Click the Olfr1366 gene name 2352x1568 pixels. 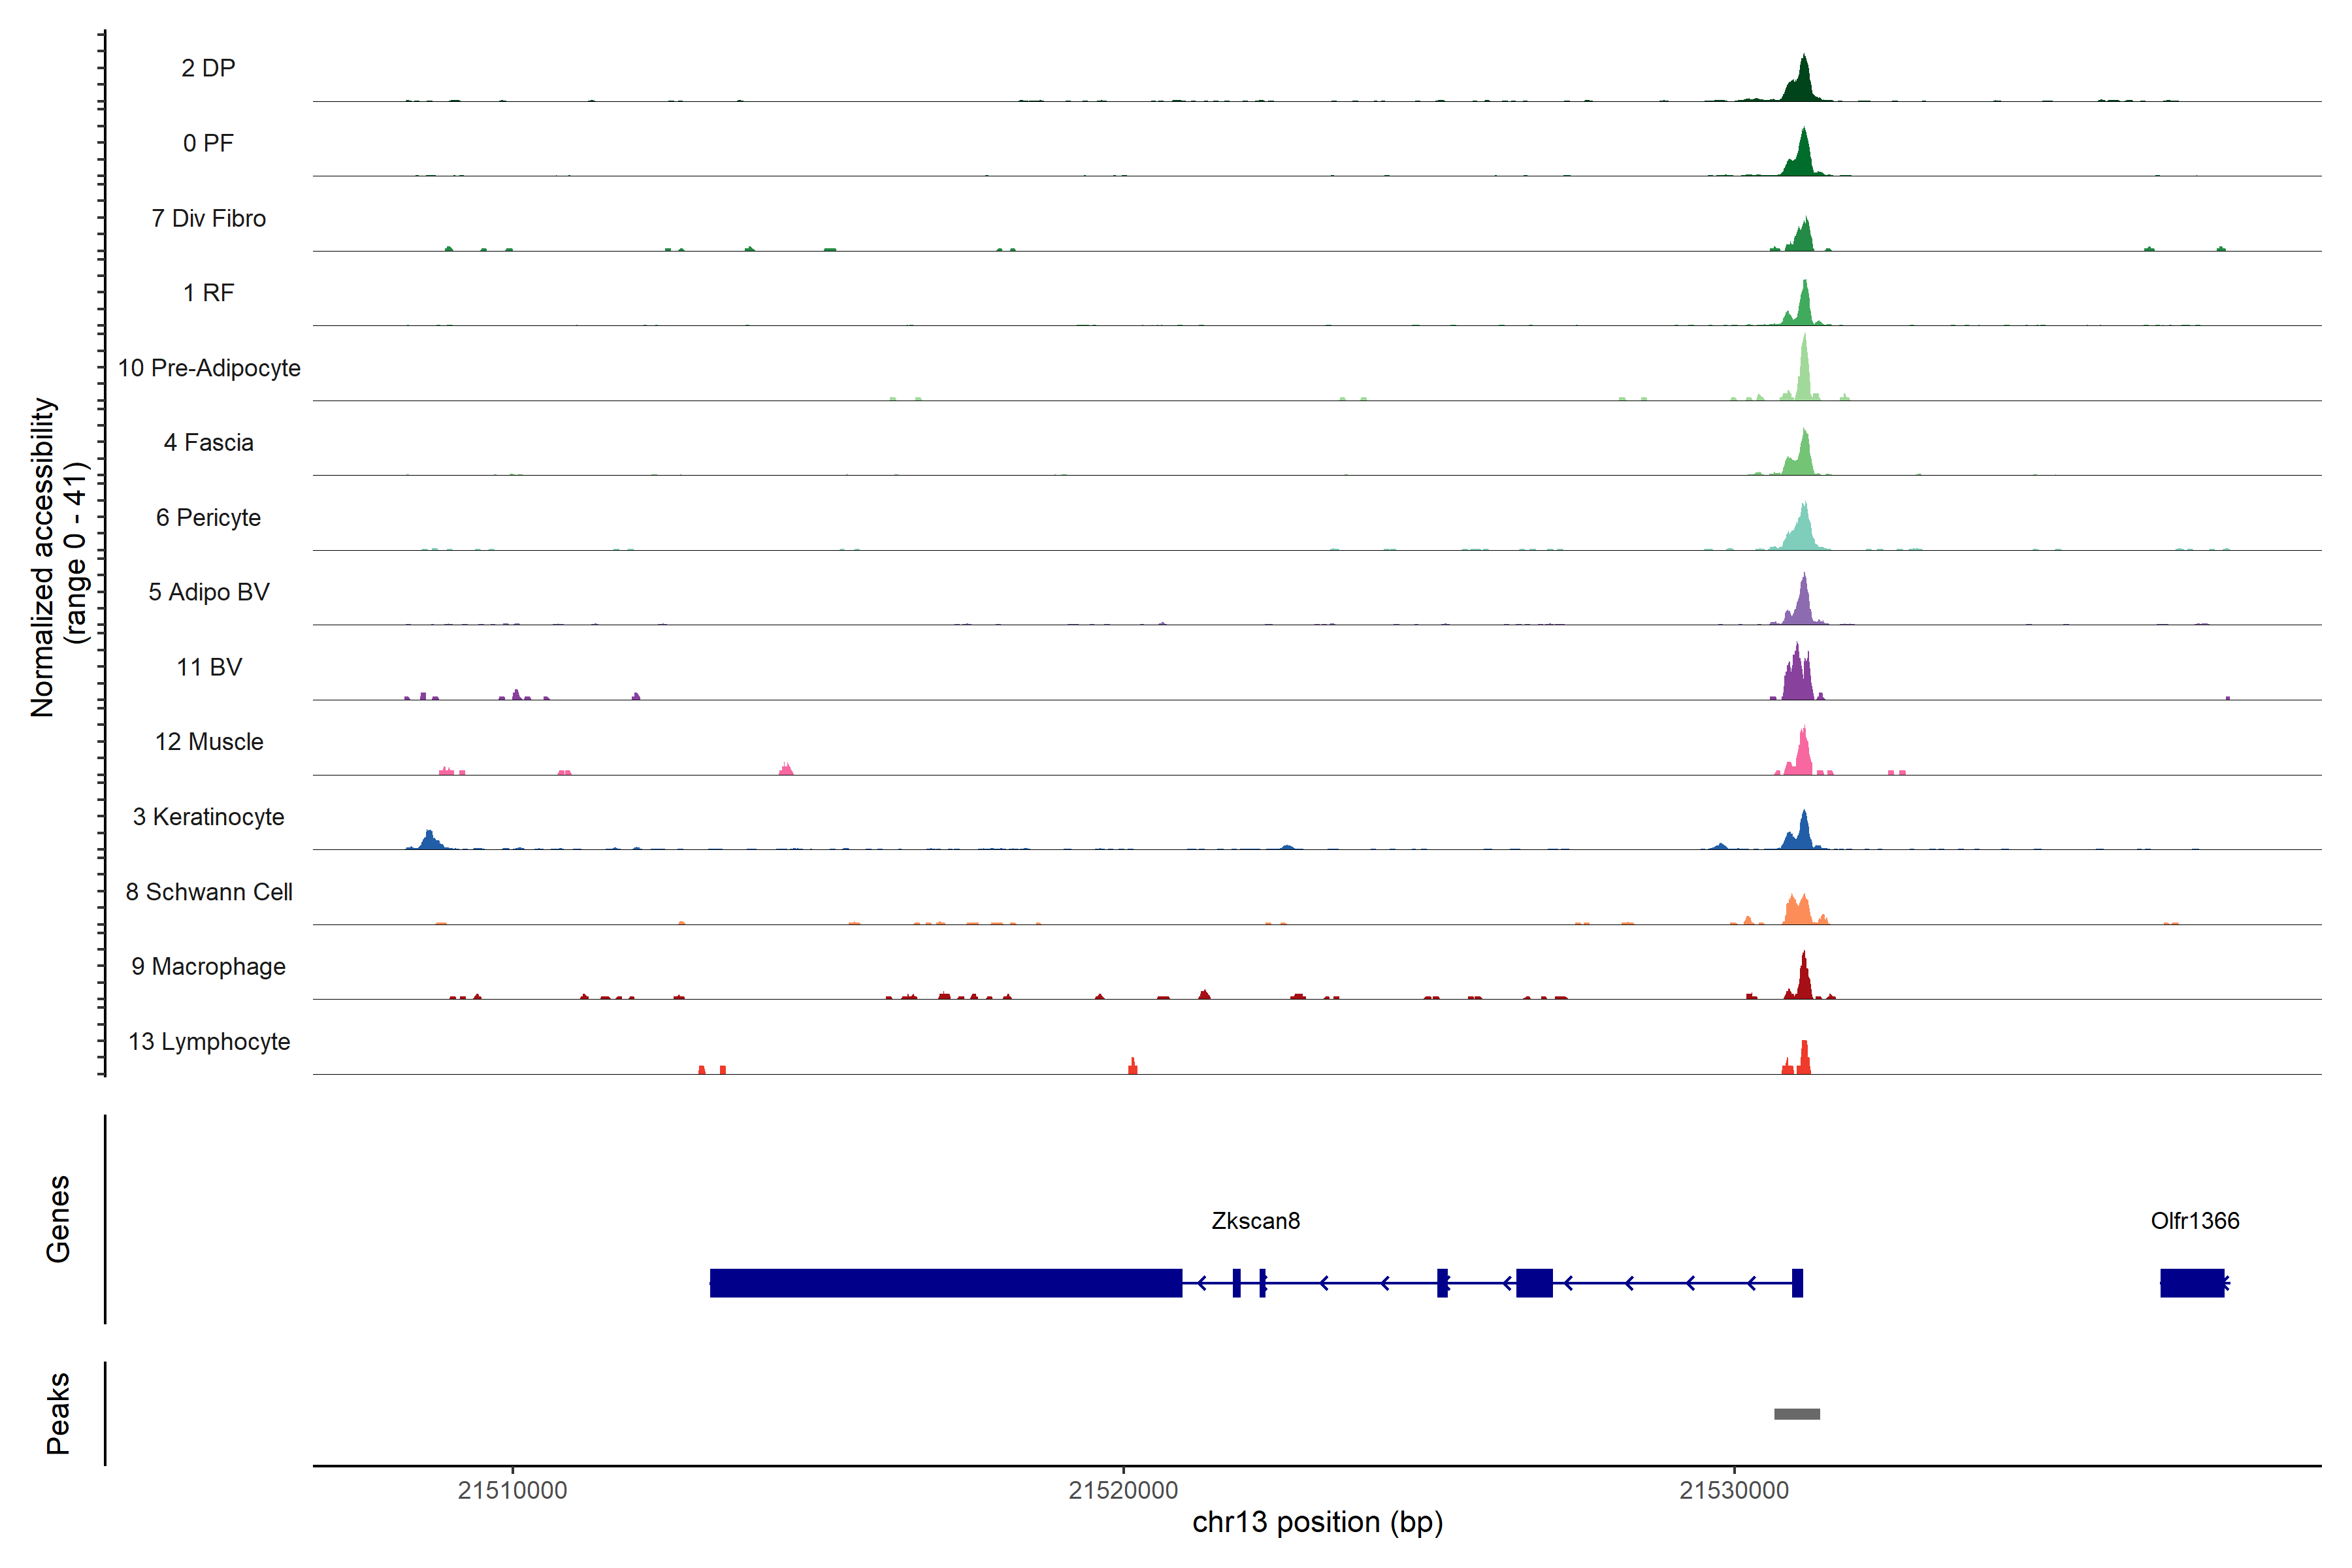(x=2194, y=1220)
